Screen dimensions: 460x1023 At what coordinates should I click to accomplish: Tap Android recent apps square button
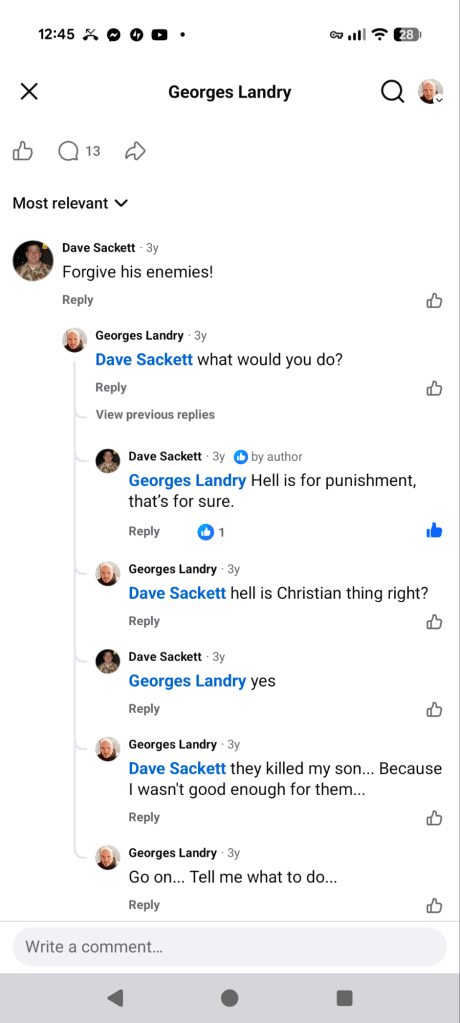pyautogui.click(x=345, y=998)
